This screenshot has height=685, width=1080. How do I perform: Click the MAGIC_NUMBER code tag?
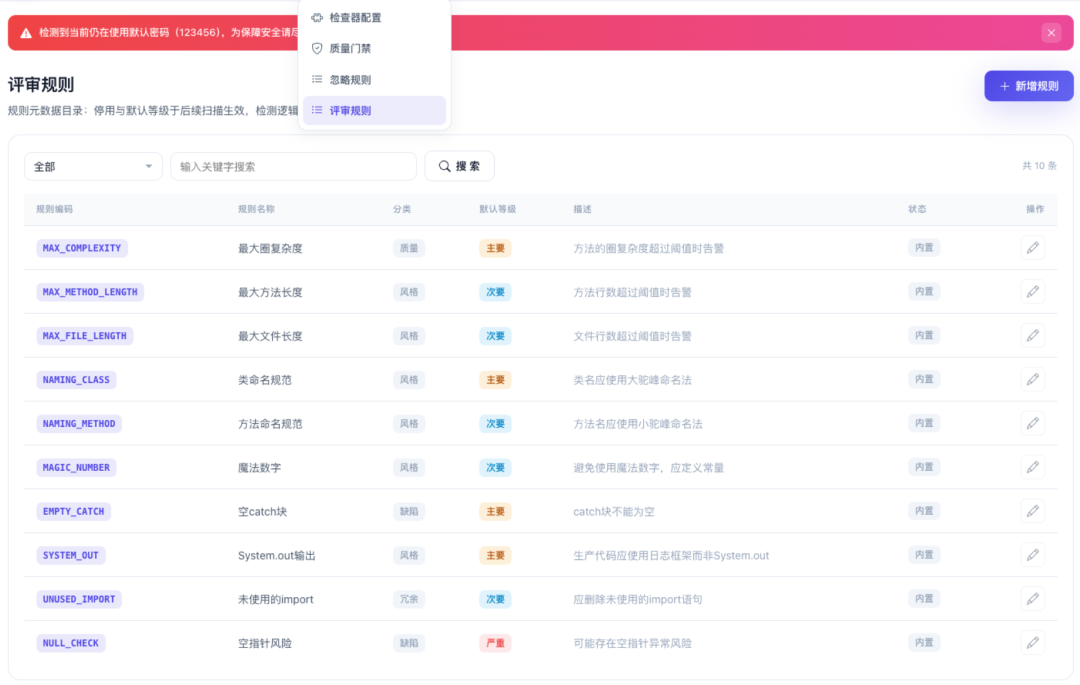(76, 467)
